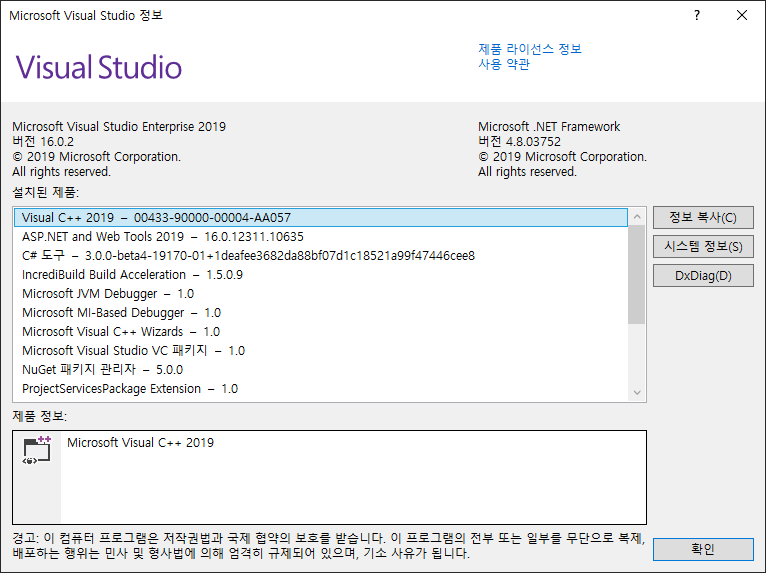Image resolution: width=766 pixels, height=573 pixels.
Task: Click Microsoft Visual C++ 2019 description text
Action: pos(140,443)
